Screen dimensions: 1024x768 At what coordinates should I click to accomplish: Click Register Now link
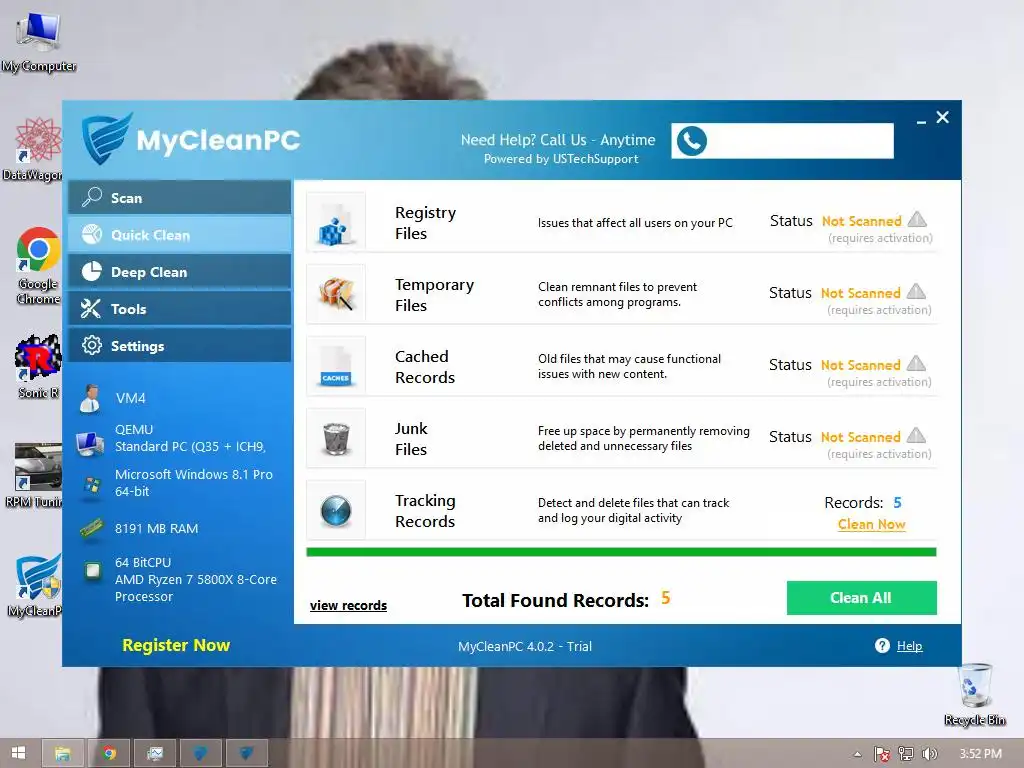(176, 645)
